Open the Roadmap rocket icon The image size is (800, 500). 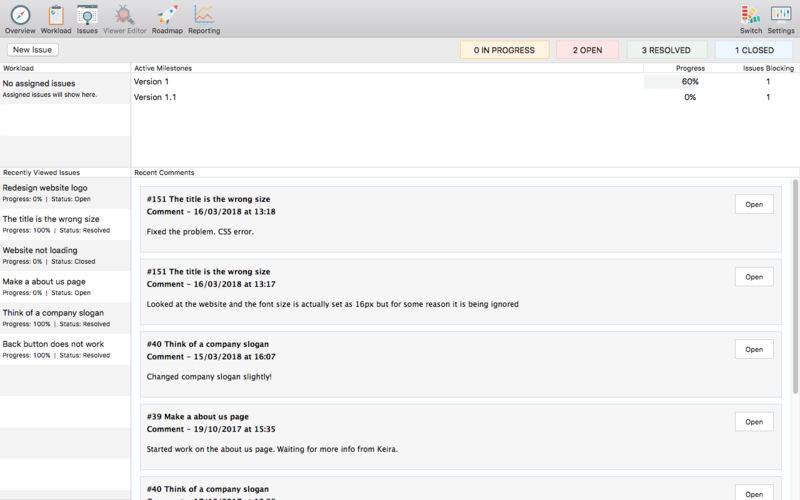167,15
